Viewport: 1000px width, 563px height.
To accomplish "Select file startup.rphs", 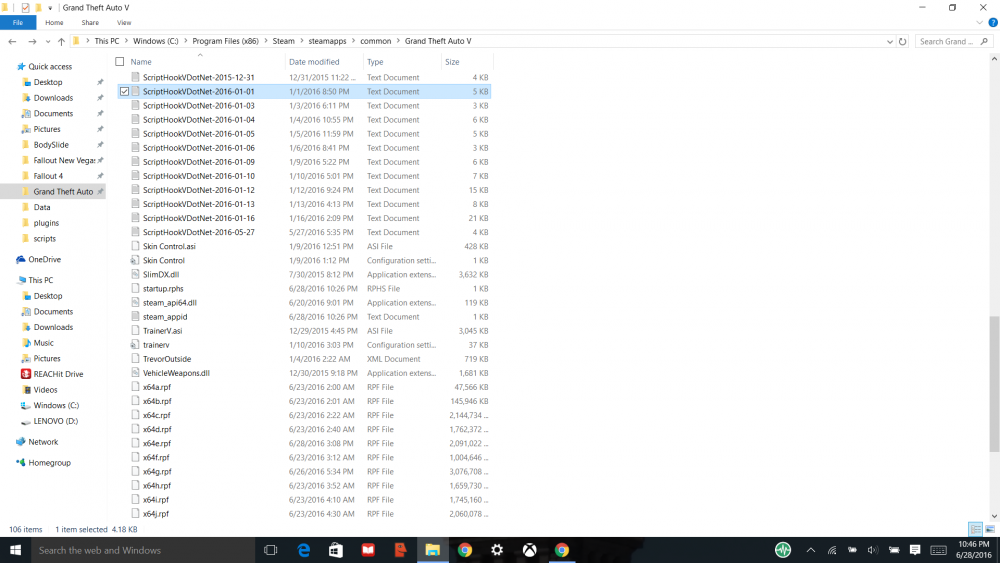I will (163, 289).
